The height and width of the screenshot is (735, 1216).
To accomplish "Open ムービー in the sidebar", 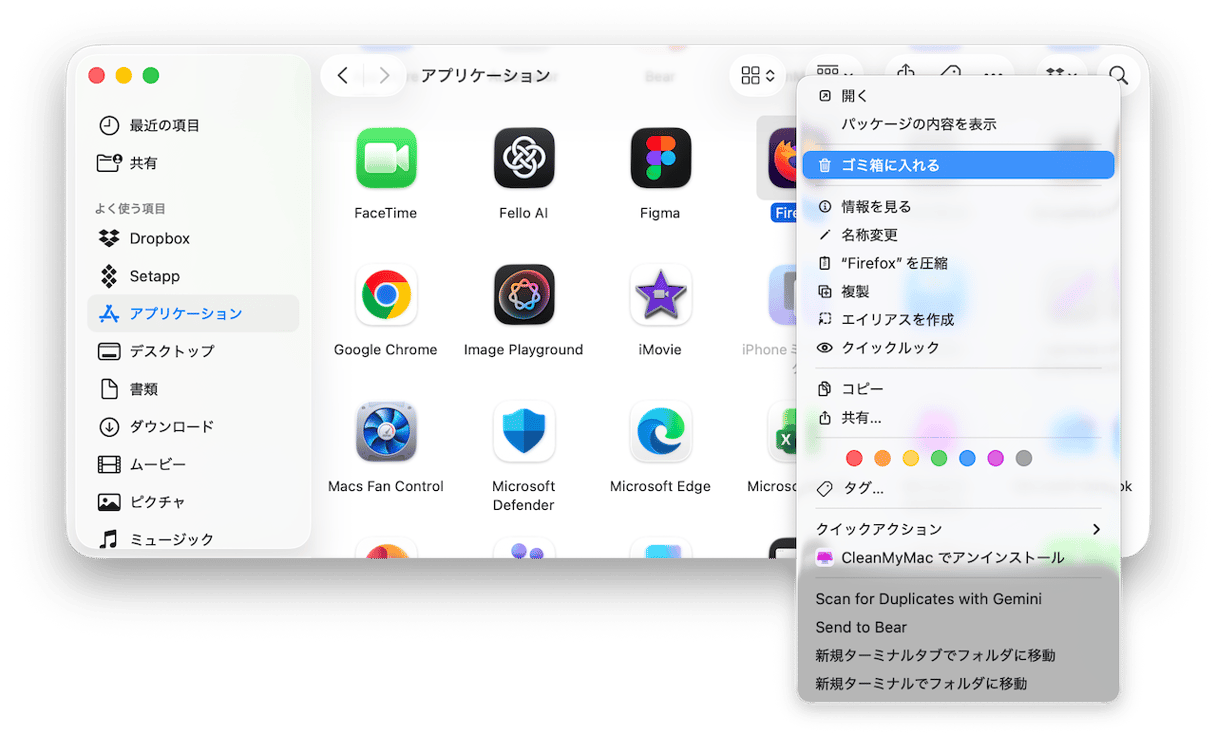I will pos(193,464).
